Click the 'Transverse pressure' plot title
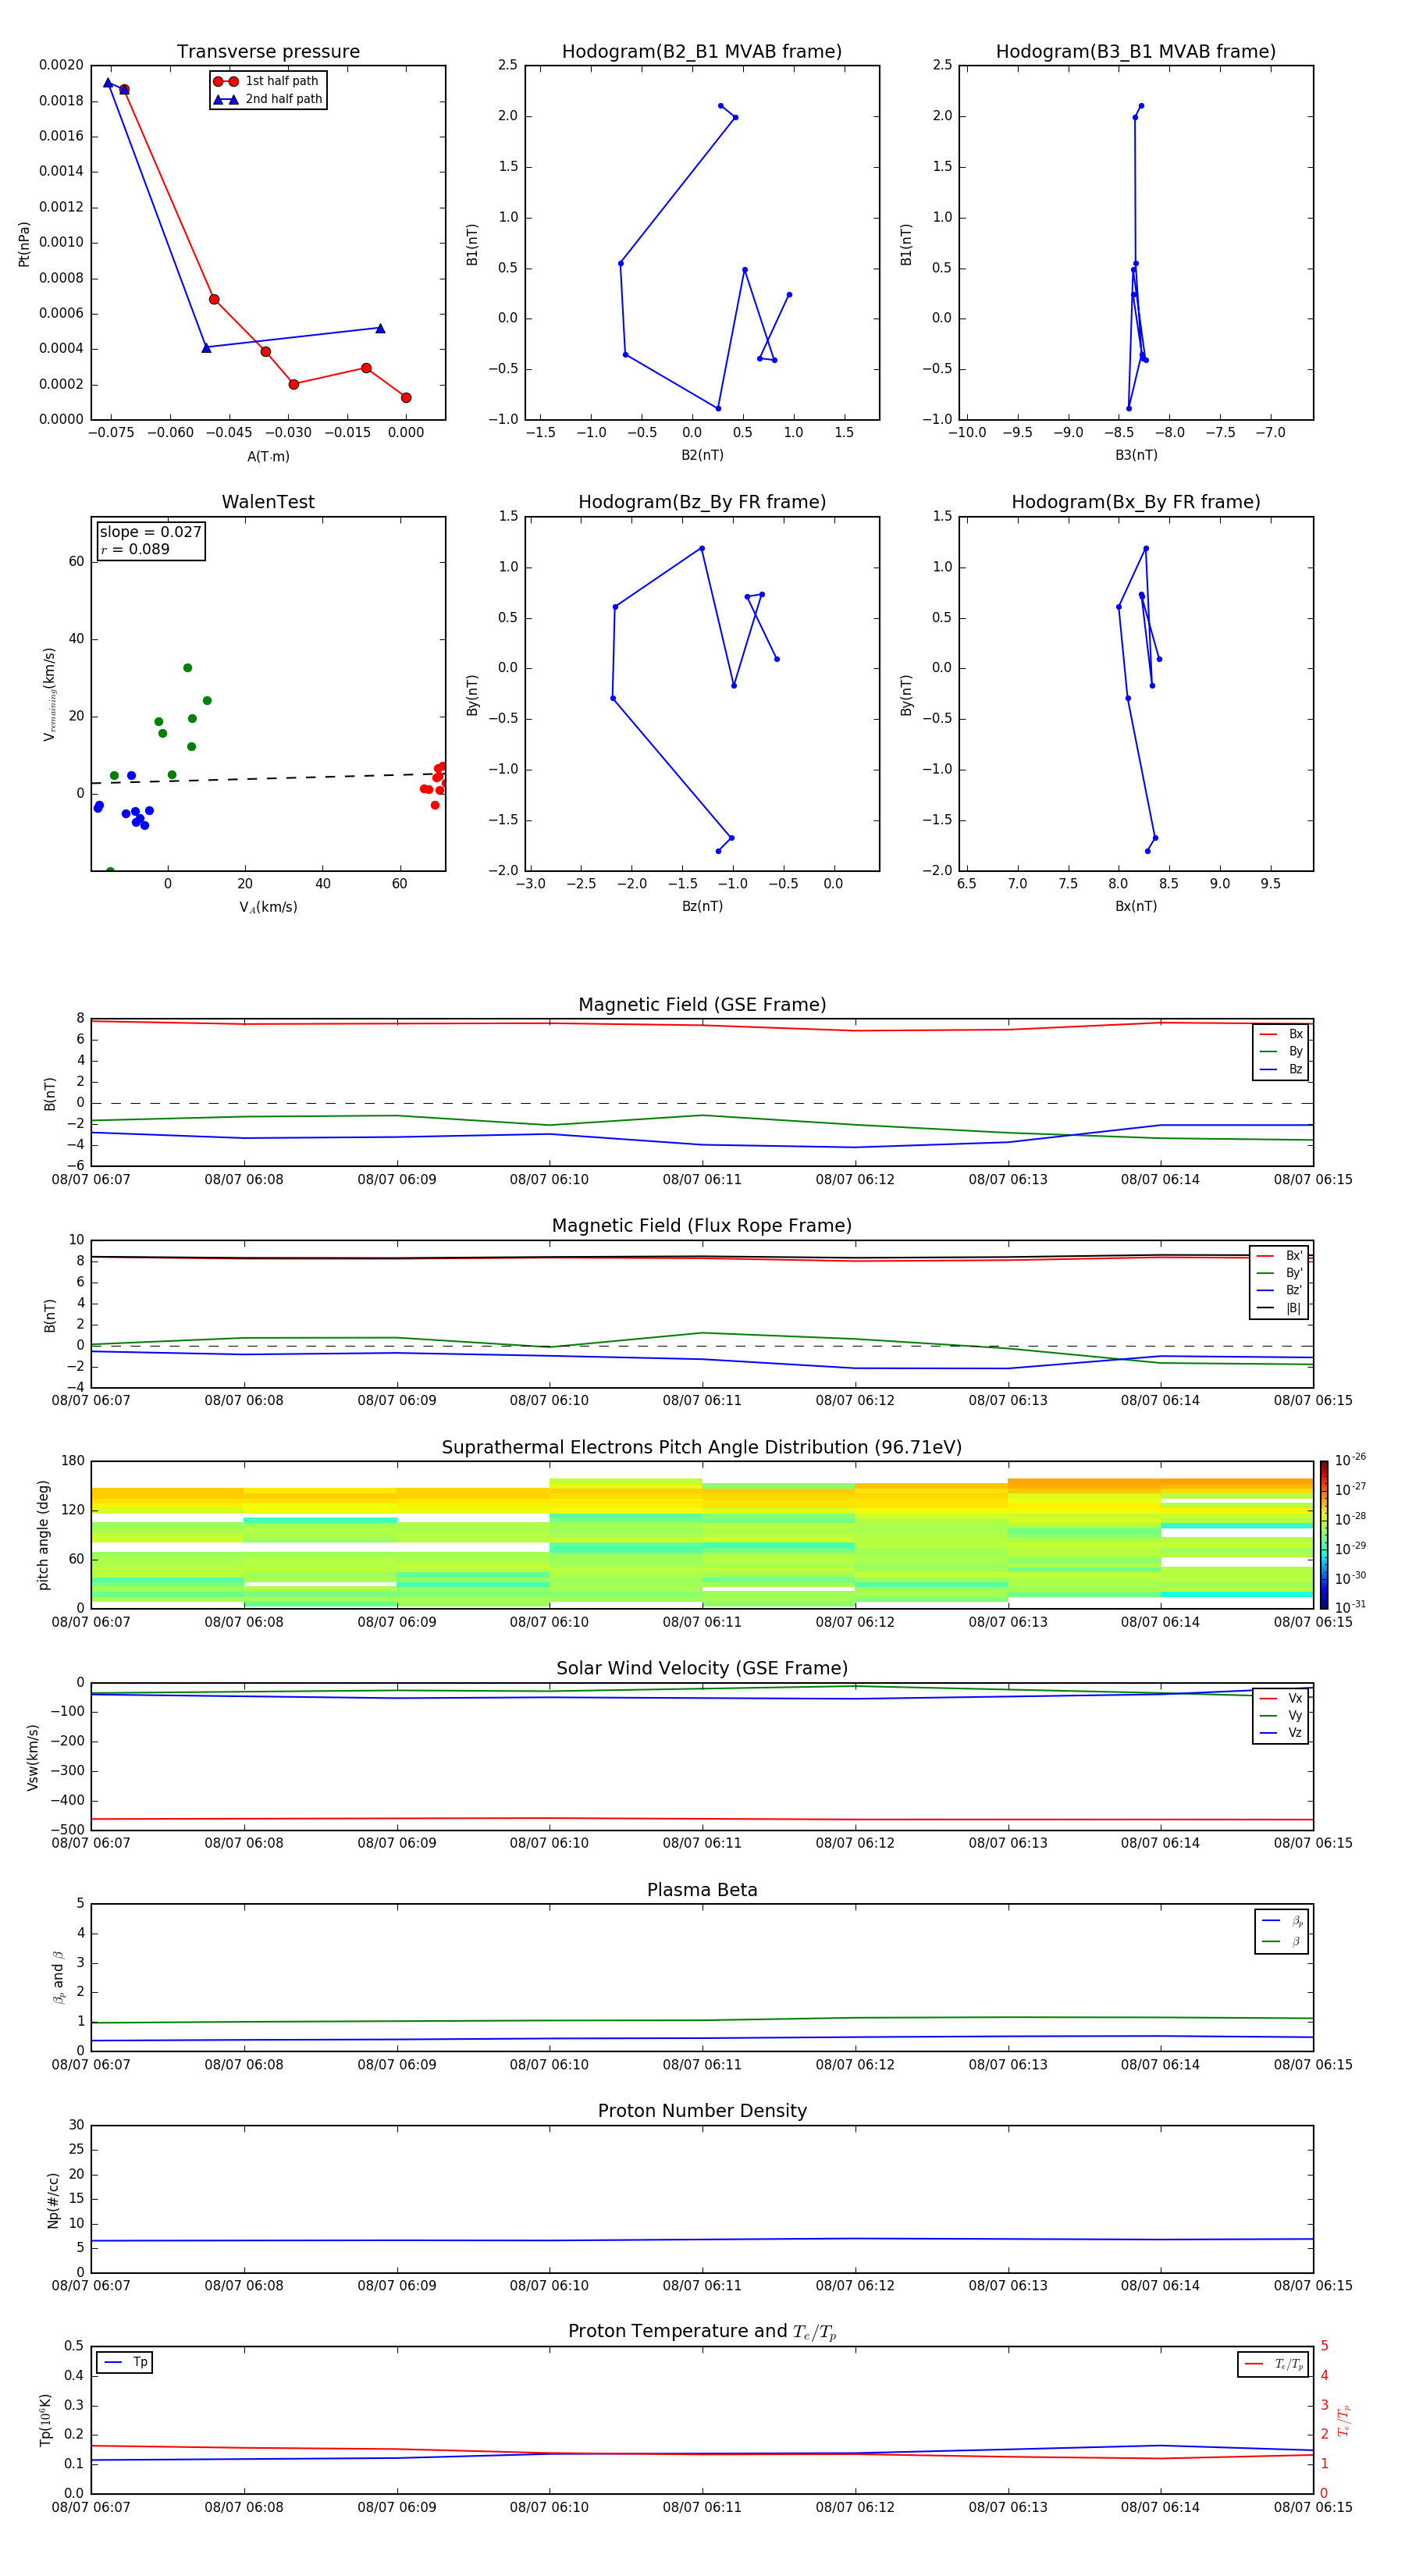1405x2576 pixels. [x=268, y=52]
